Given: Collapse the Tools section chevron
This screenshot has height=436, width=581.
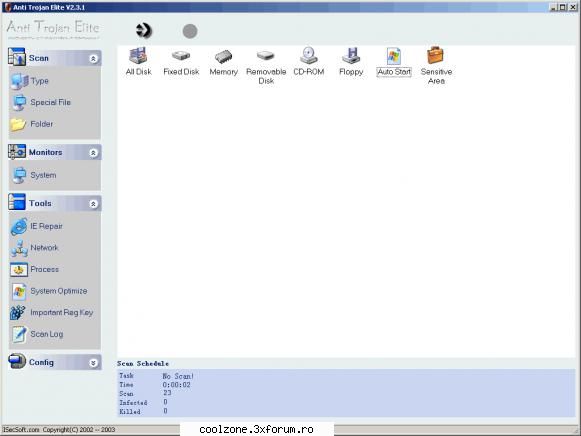Looking at the screenshot, I should (x=93, y=204).
